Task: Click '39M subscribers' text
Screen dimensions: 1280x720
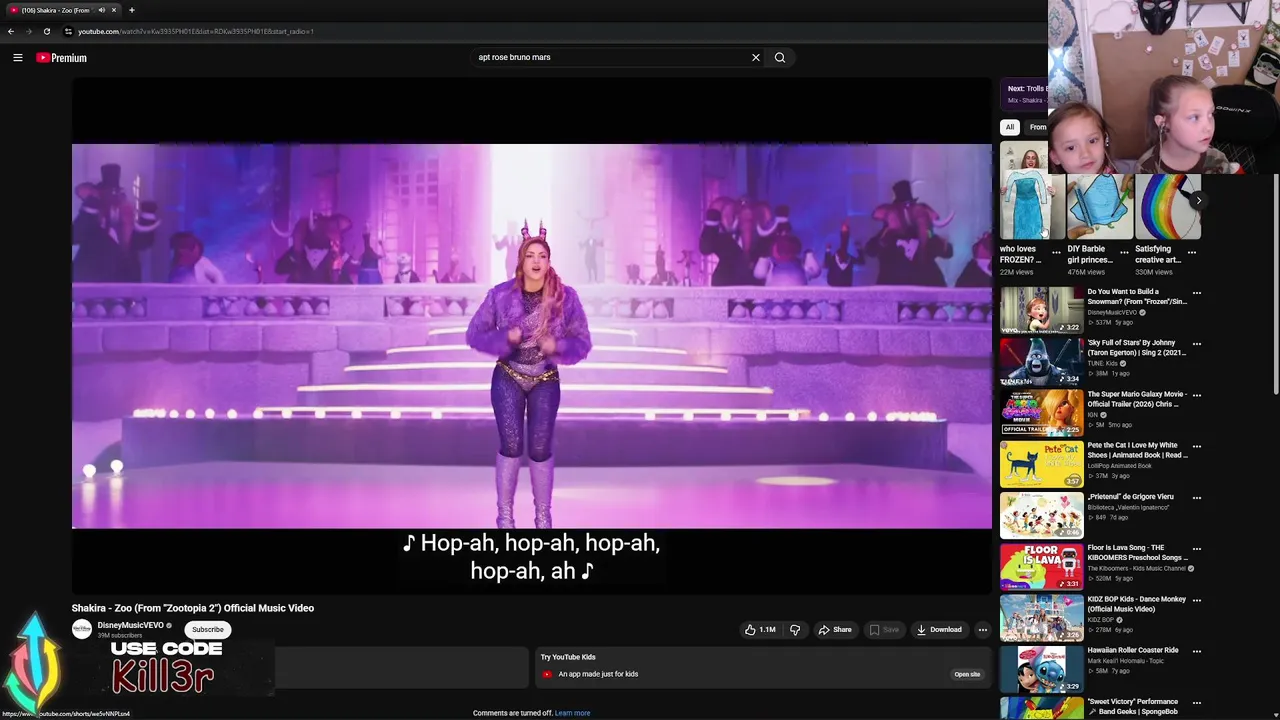Action: (x=119, y=636)
